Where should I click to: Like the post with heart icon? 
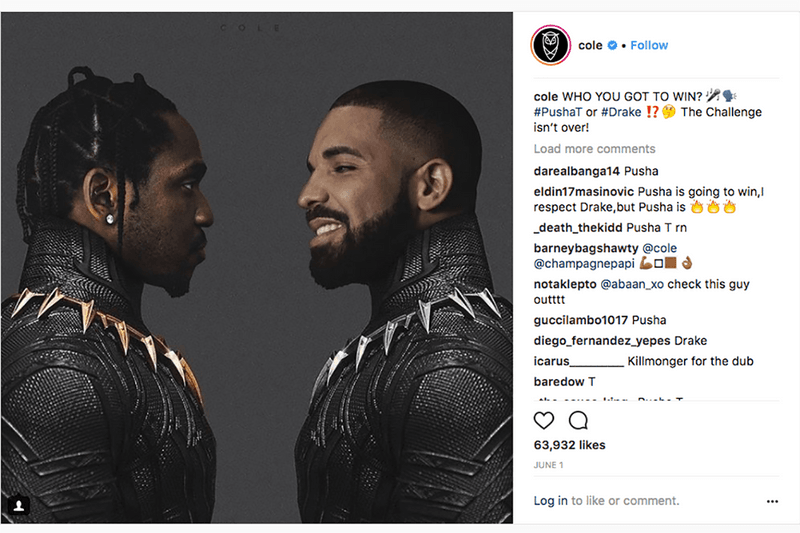coord(543,420)
